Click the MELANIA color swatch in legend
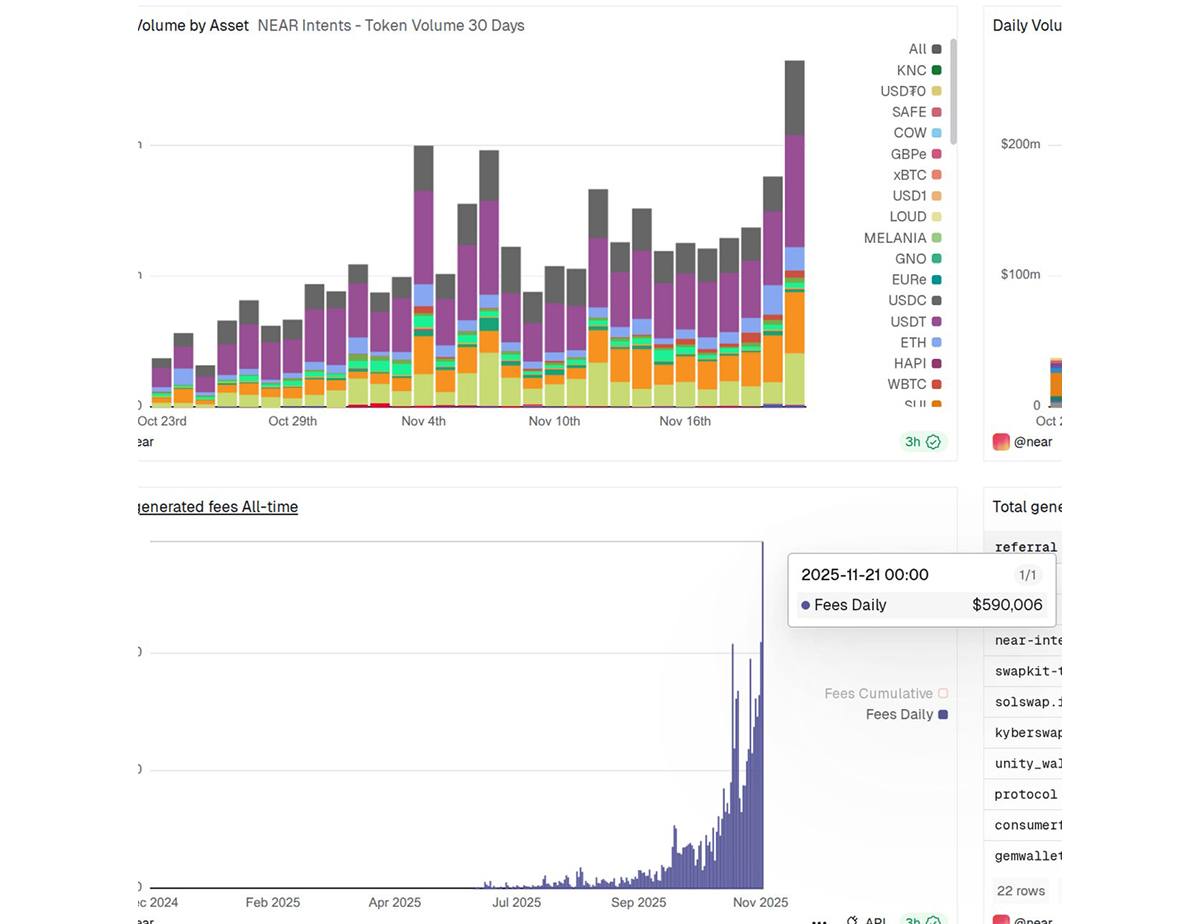This screenshot has width=1200, height=924. (937, 238)
